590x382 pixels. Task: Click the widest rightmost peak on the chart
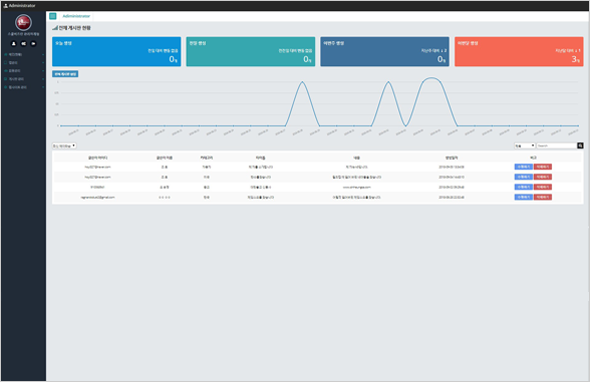432,78
